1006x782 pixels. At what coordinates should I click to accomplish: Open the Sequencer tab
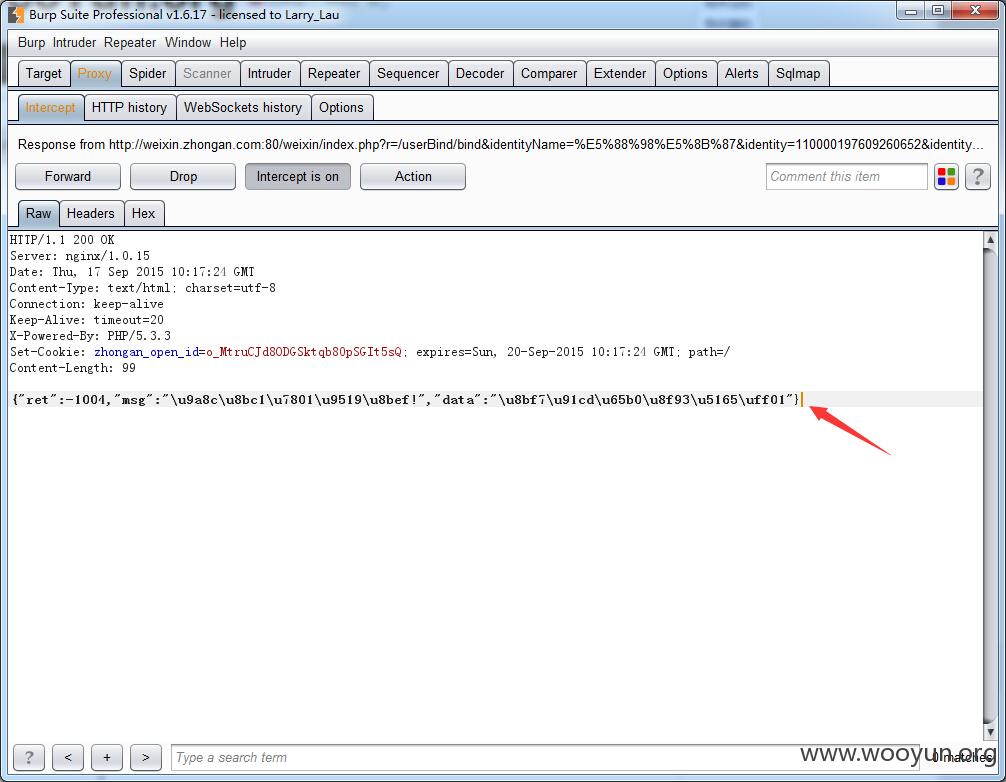[408, 73]
